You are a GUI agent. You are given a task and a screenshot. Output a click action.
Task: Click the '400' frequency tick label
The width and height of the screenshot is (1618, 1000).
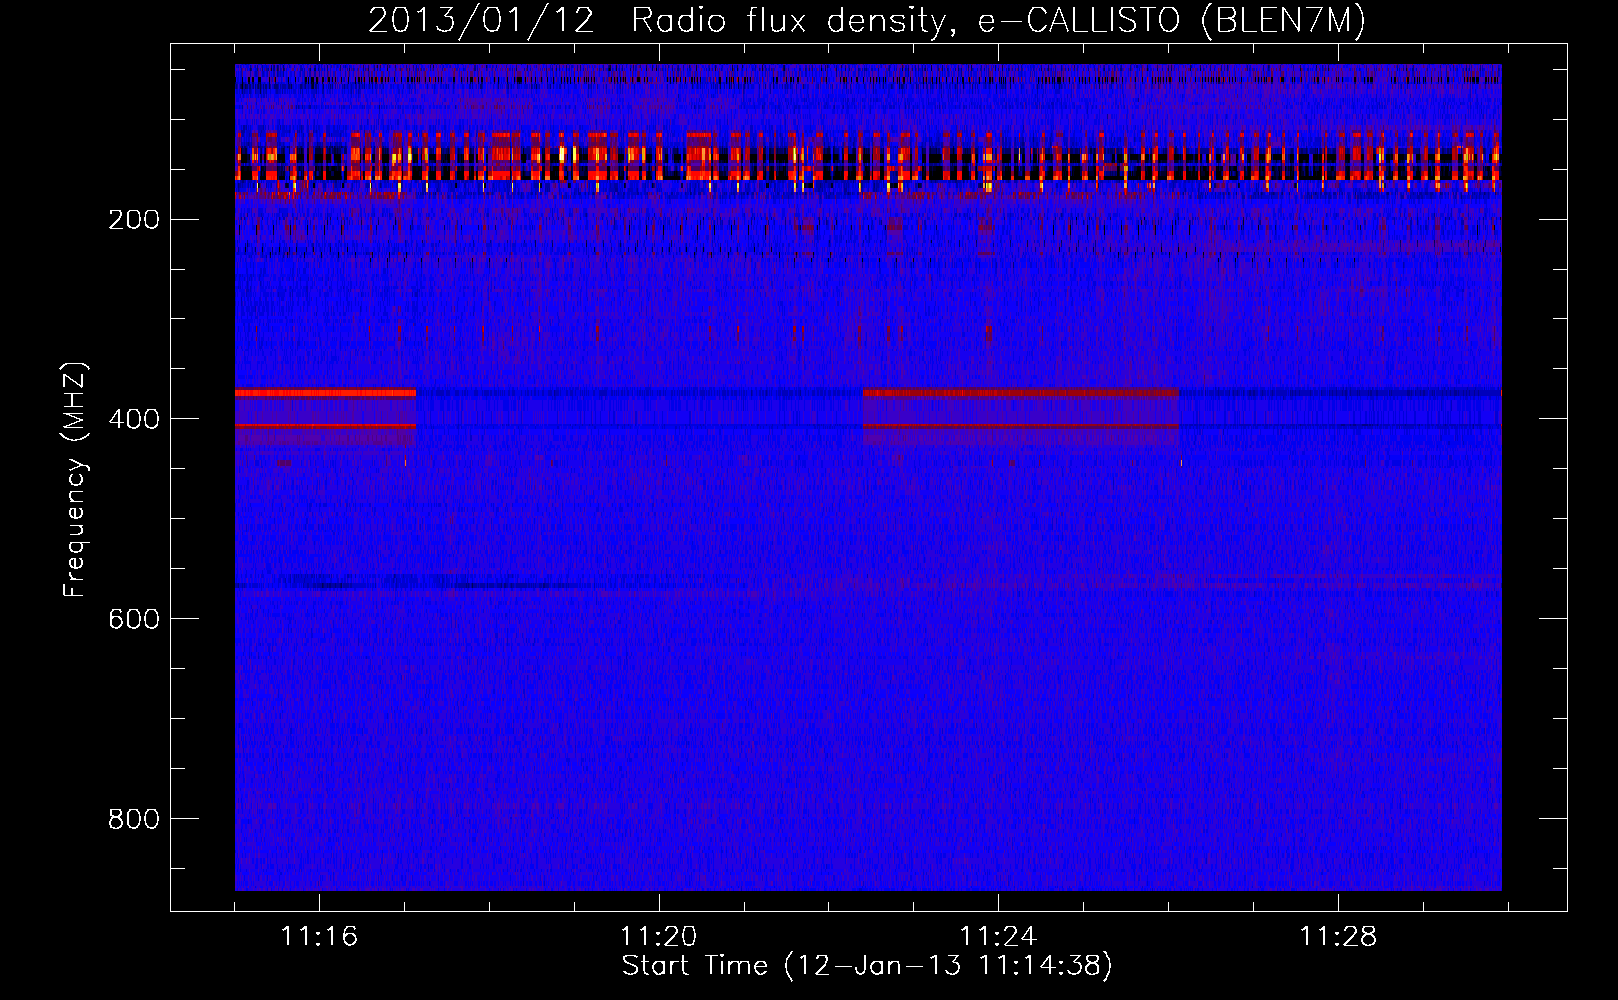tap(134, 419)
